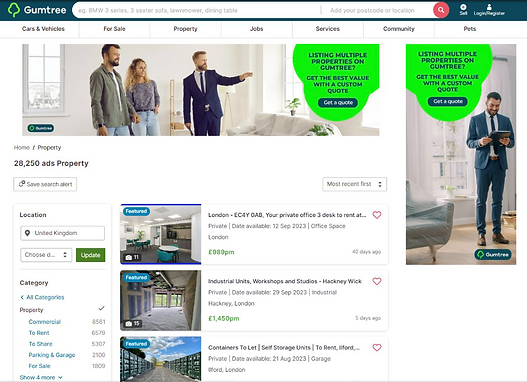Click Get a quote on the side banner

pyautogui.click(x=448, y=101)
